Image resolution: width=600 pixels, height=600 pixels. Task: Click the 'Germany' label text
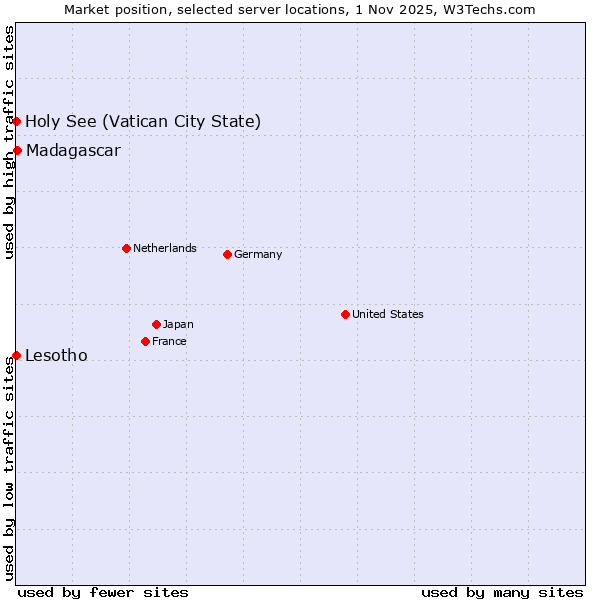258,254
